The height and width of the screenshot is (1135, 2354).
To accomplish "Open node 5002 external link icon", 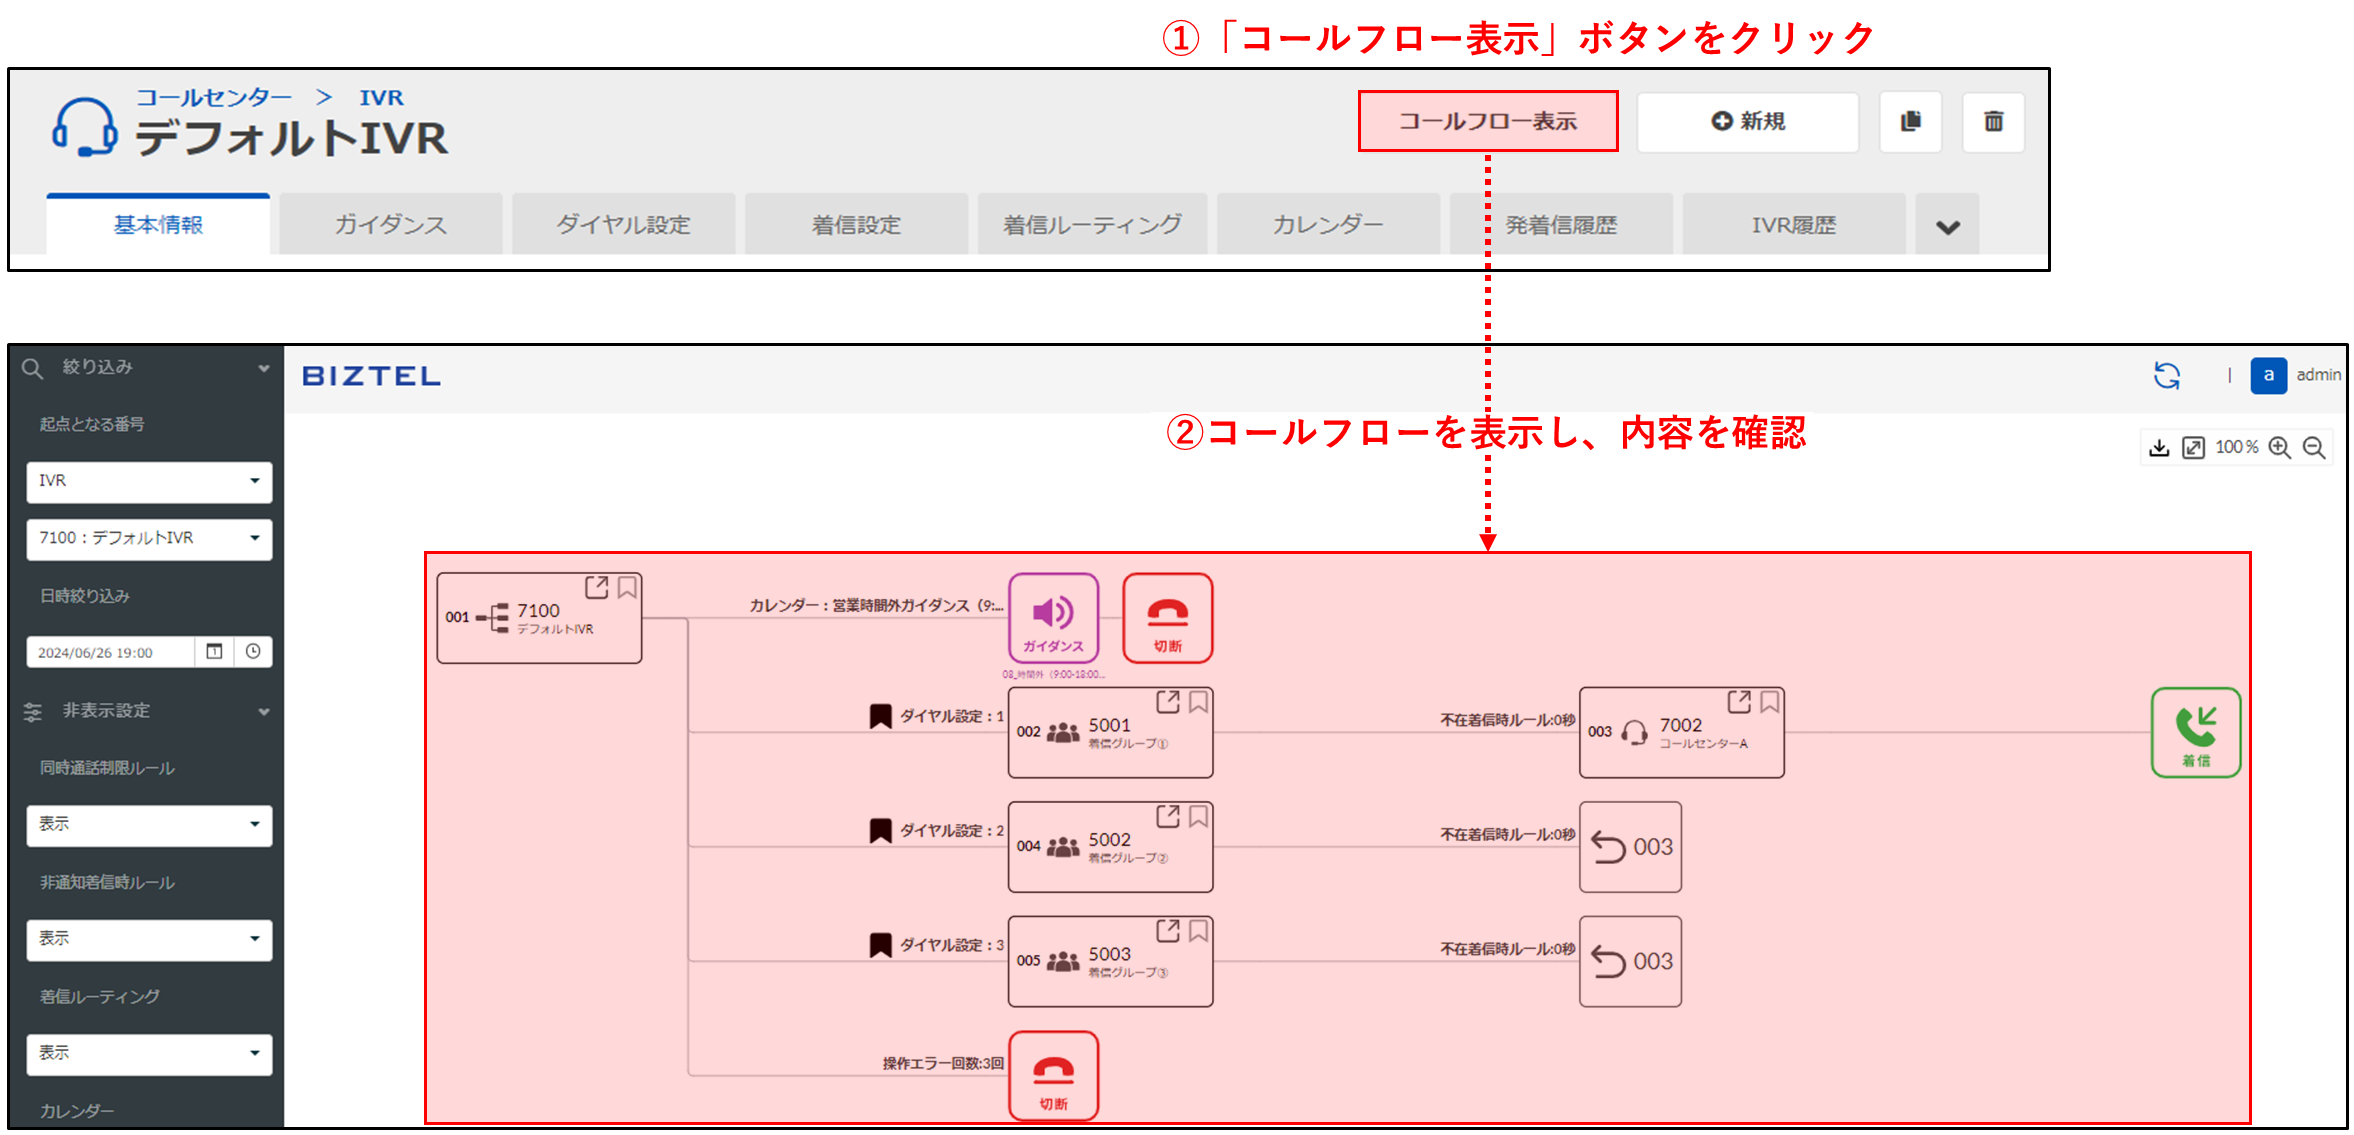I will (1168, 816).
